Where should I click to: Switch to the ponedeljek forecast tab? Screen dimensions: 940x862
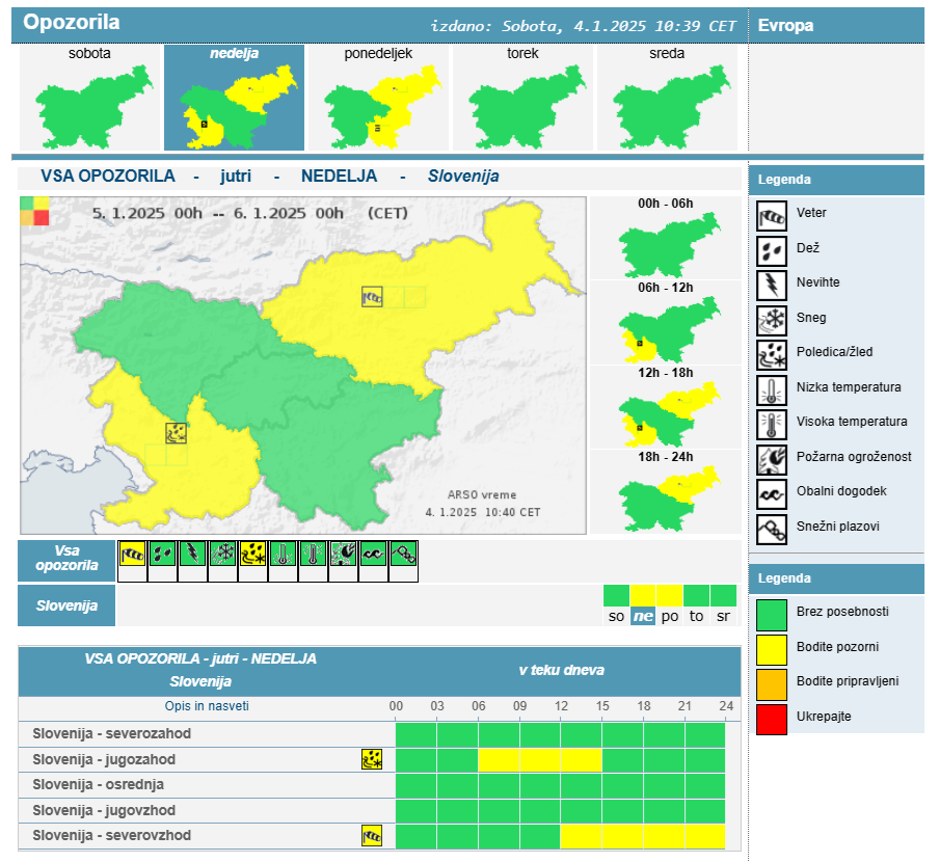[378, 98]
